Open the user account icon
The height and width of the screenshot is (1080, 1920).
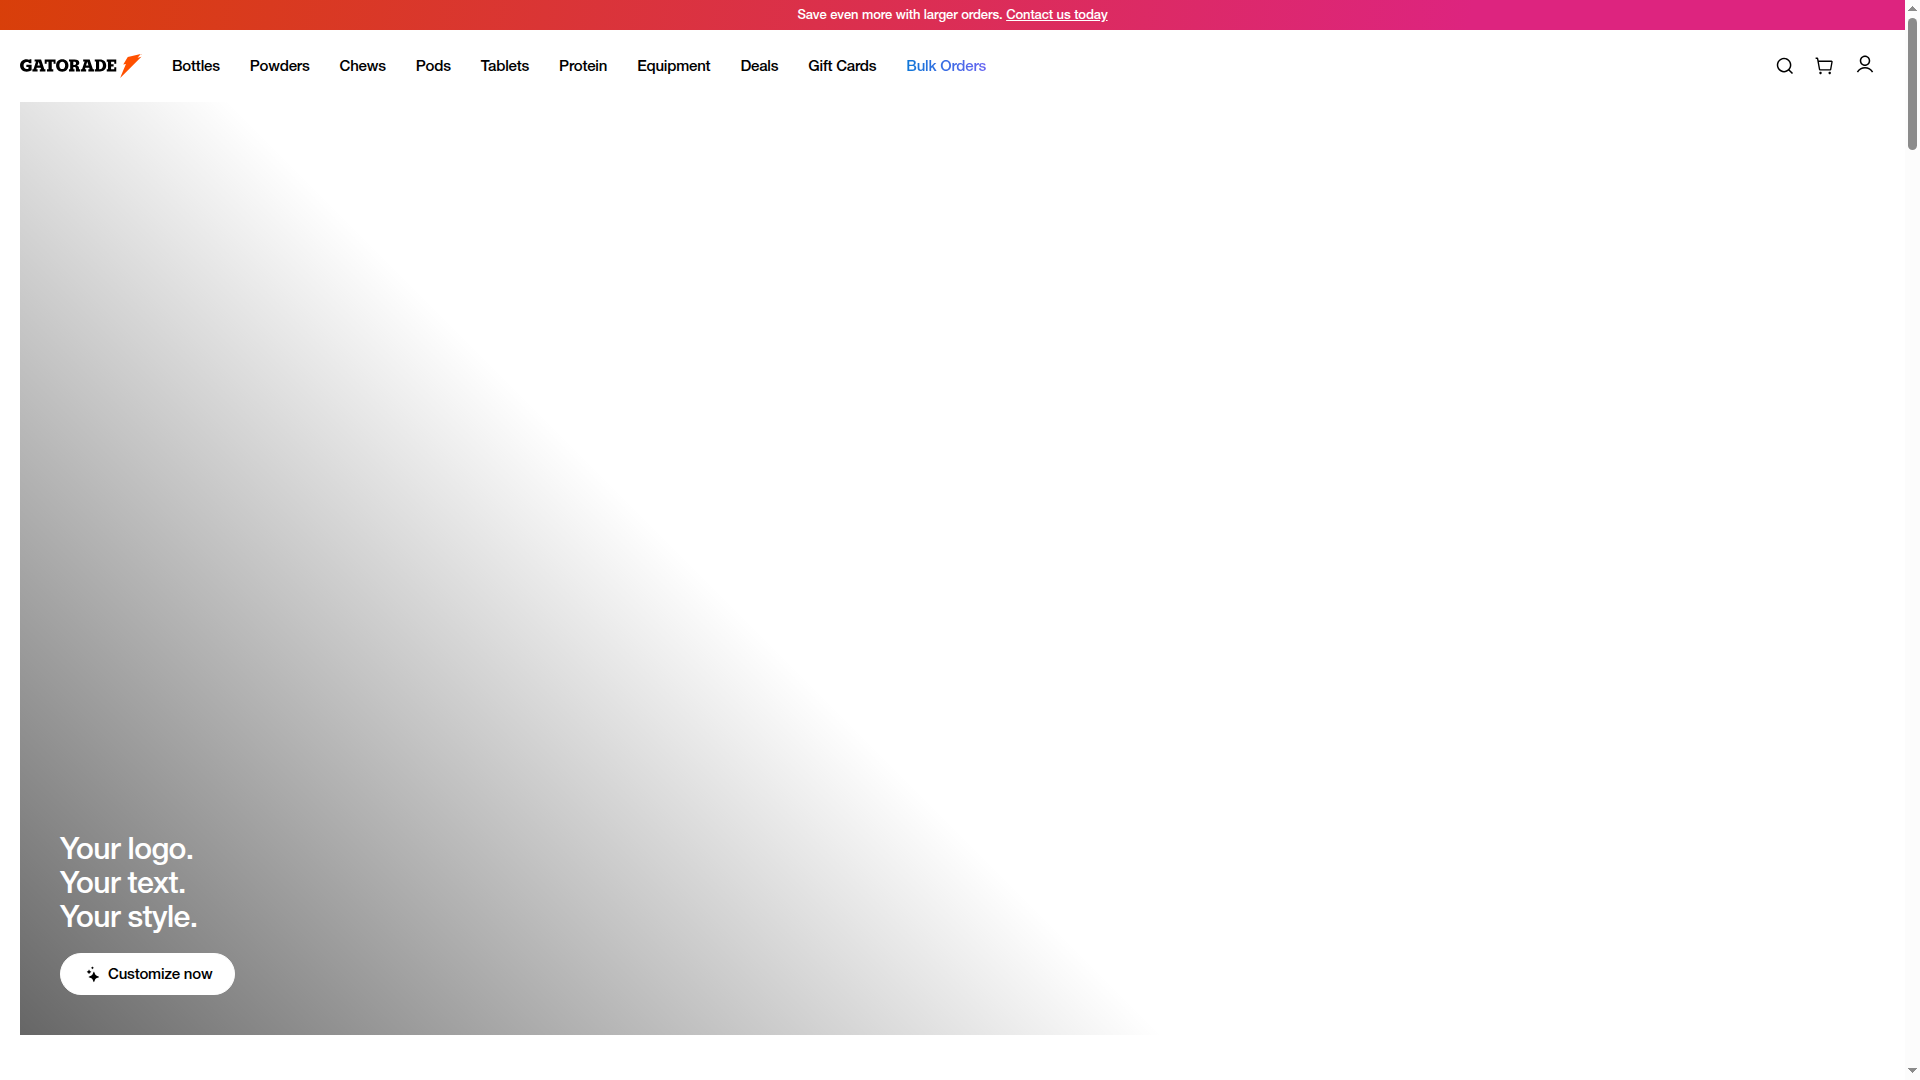point(1865,65)
